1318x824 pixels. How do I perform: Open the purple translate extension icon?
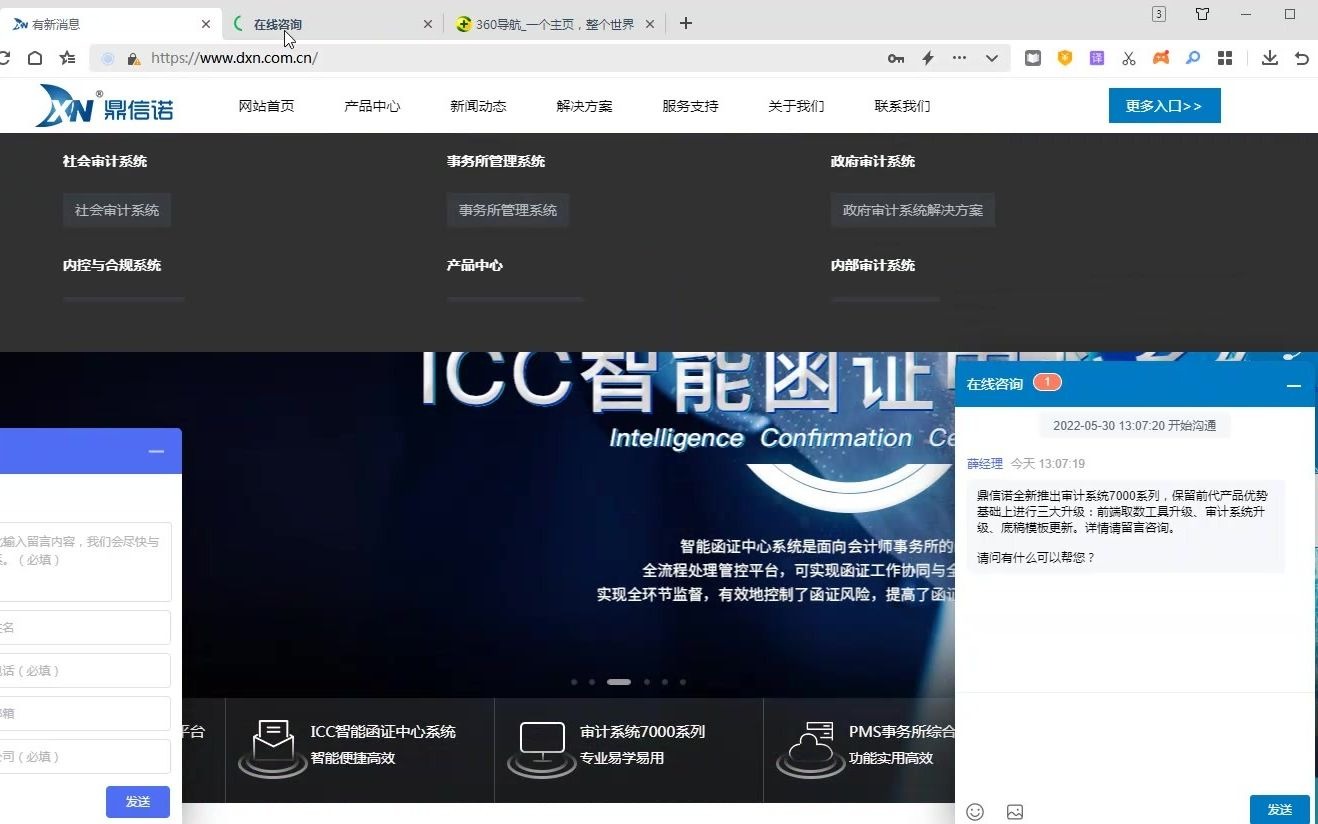[1097, 58]
